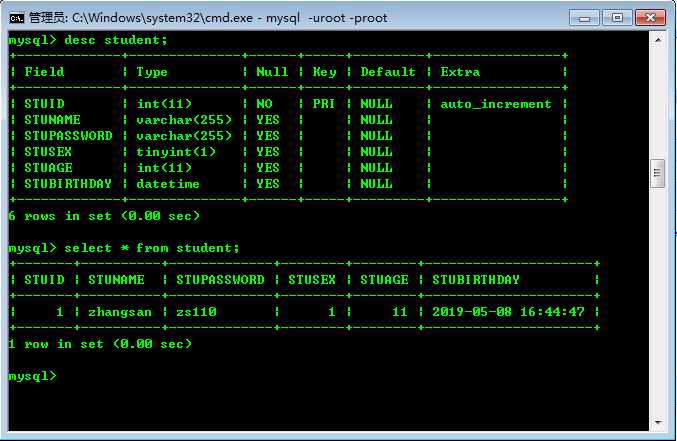This screenshot has height=441, width=677.
Task: Click the 'Type' column header
Action: pos(152,72)
